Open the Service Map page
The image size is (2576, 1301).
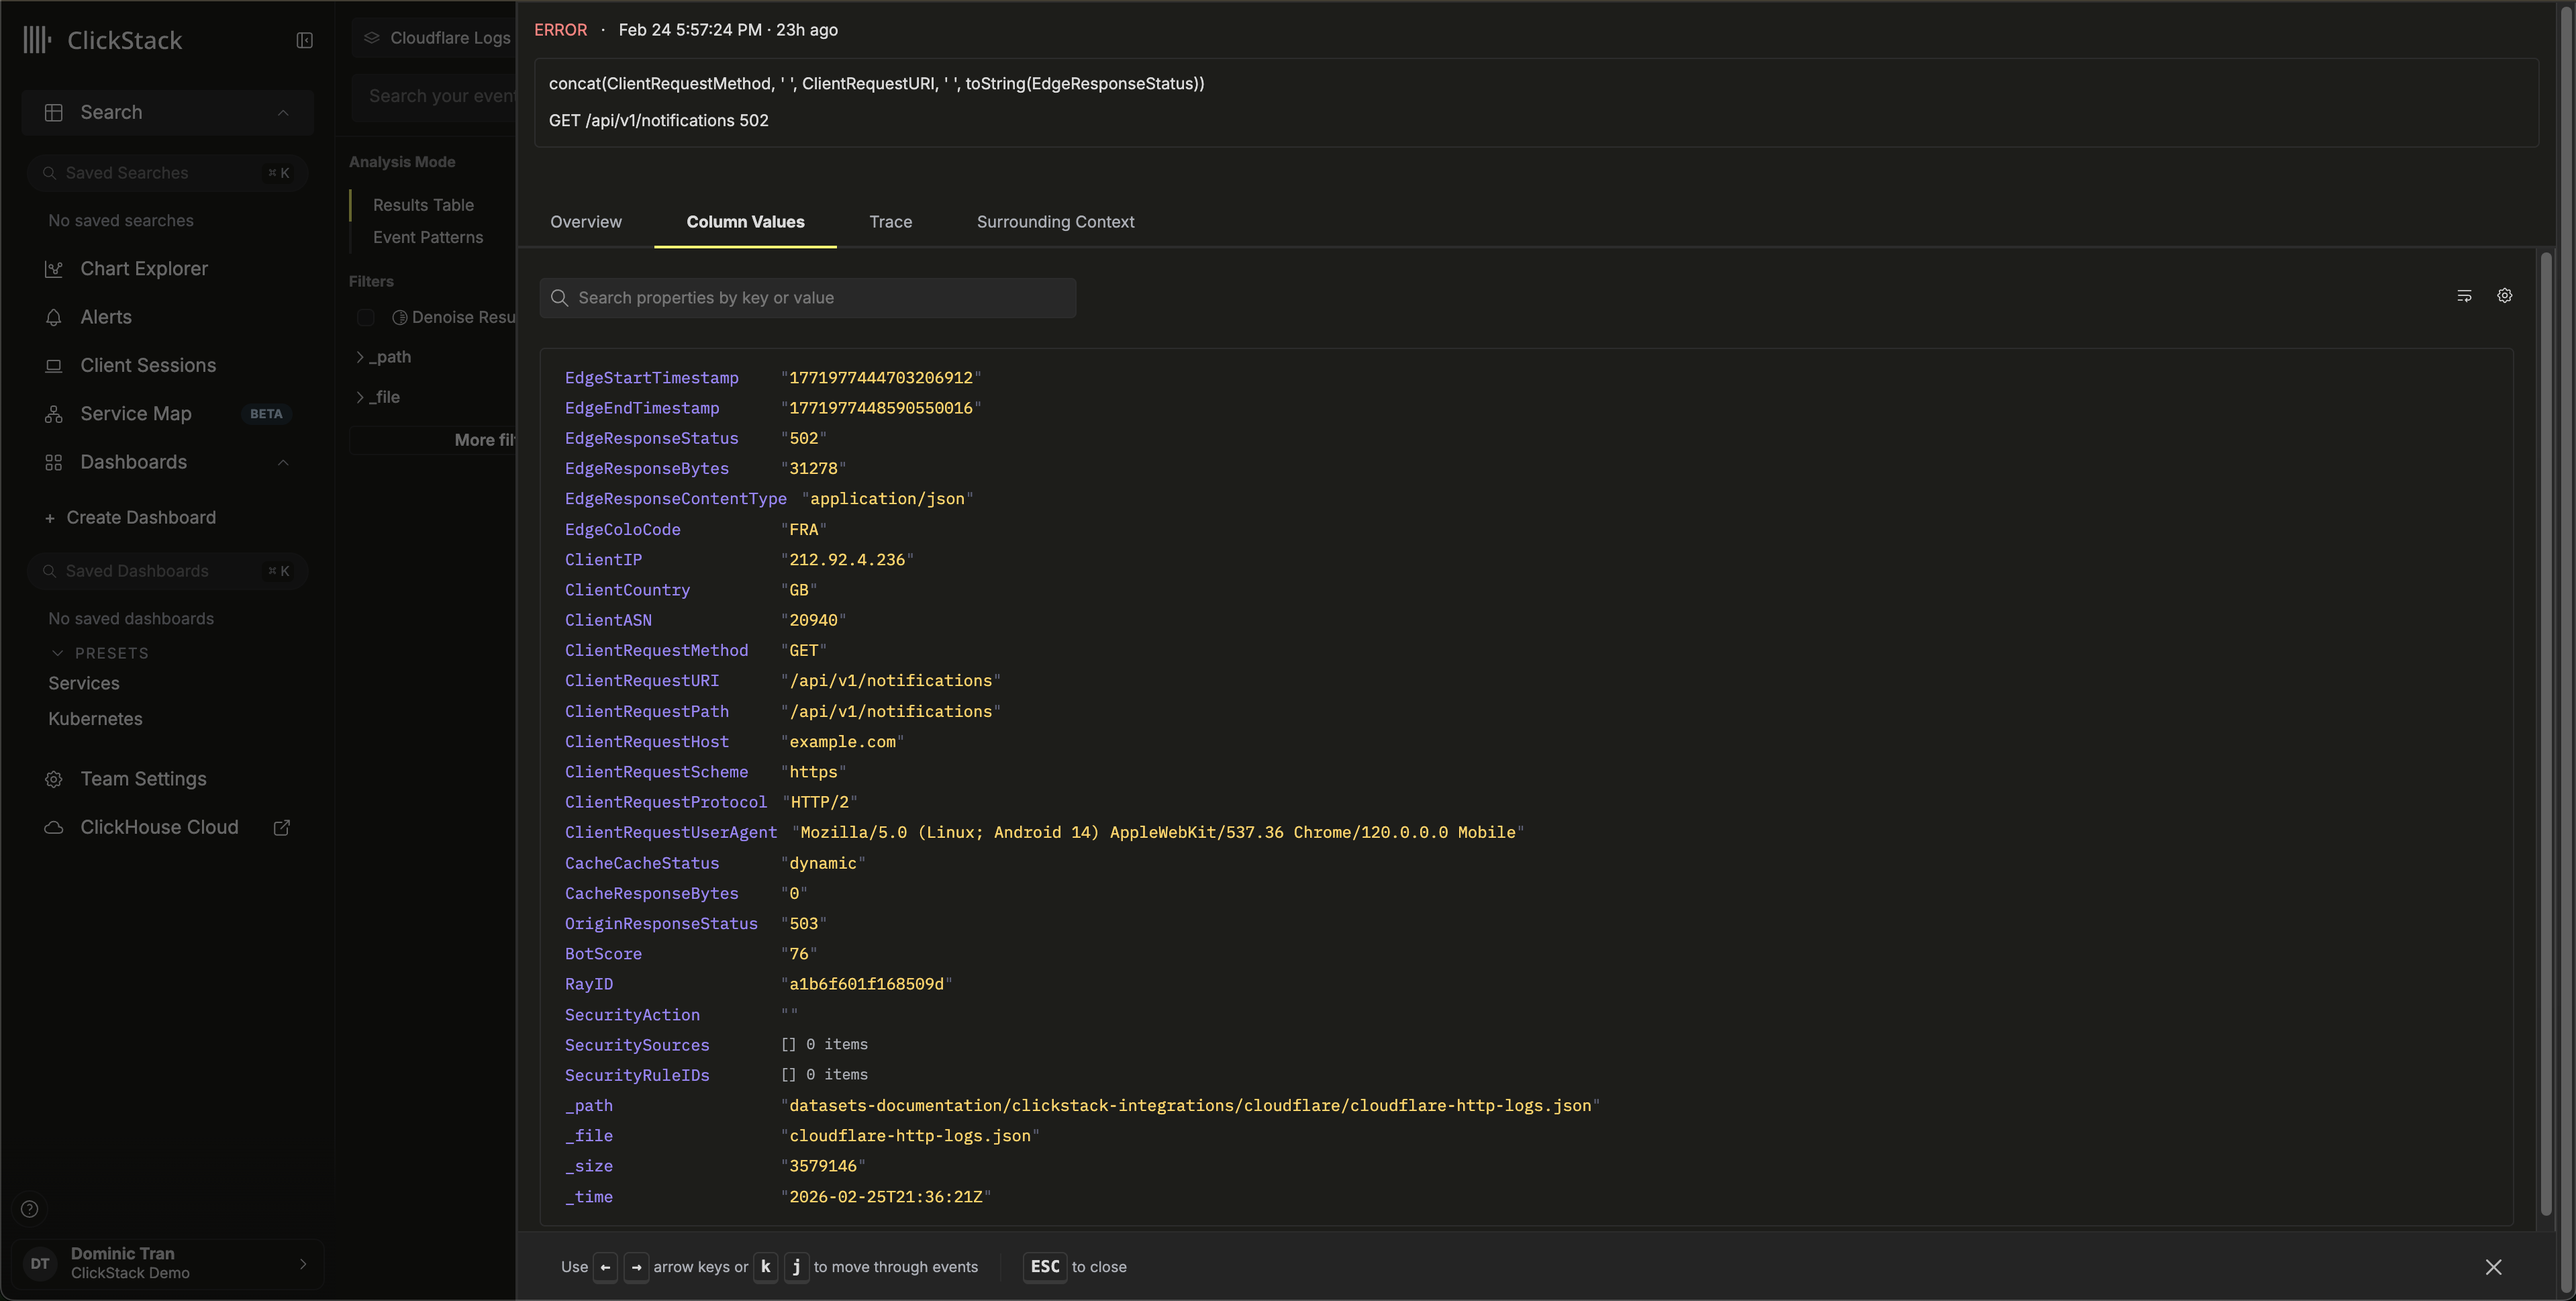click(x=135, y=414)
